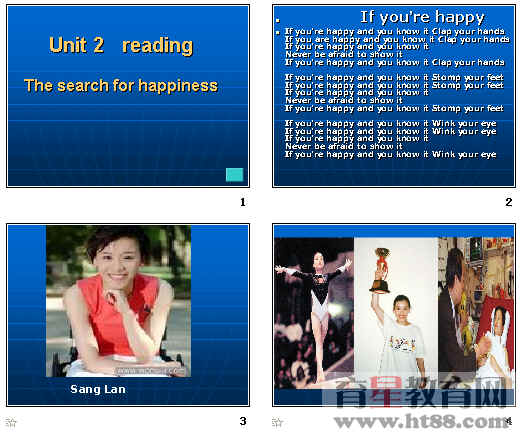
Task: Select the slide with three gymnast photos
Action: tap(394, 315)
